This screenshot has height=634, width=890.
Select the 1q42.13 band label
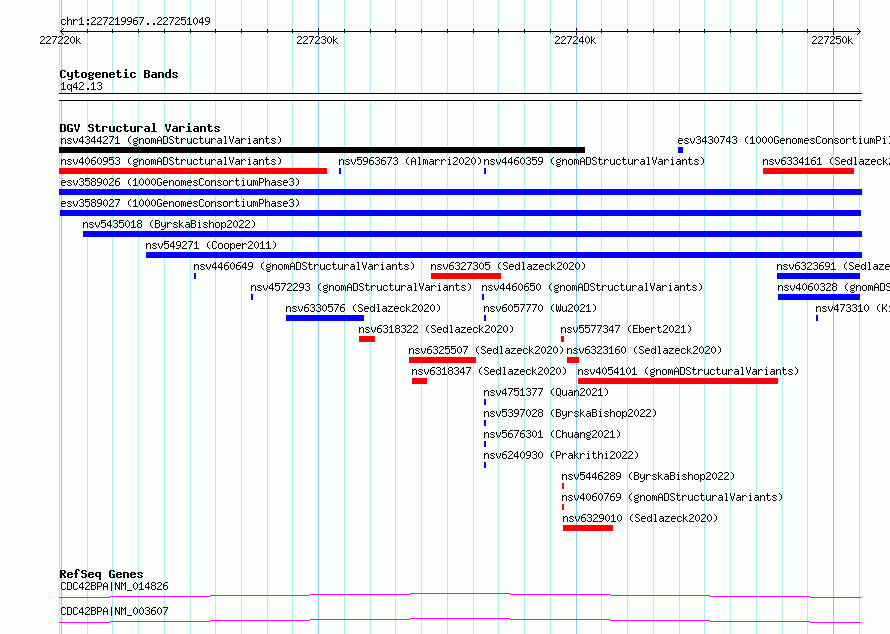pos(81,86)
